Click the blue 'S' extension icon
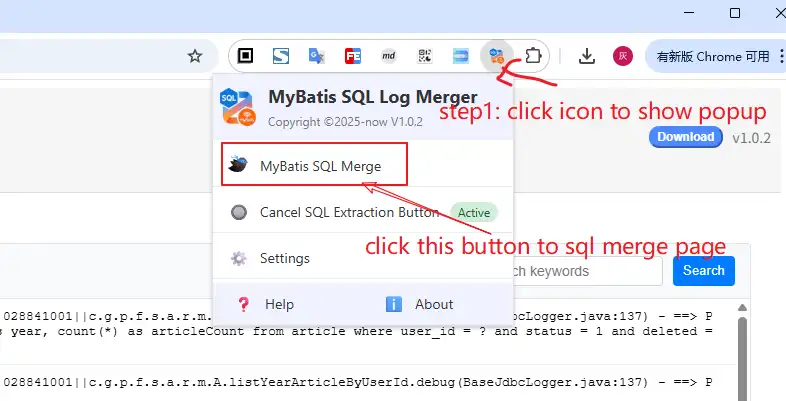Screen dimensions: 786x401 click(281, 56)
